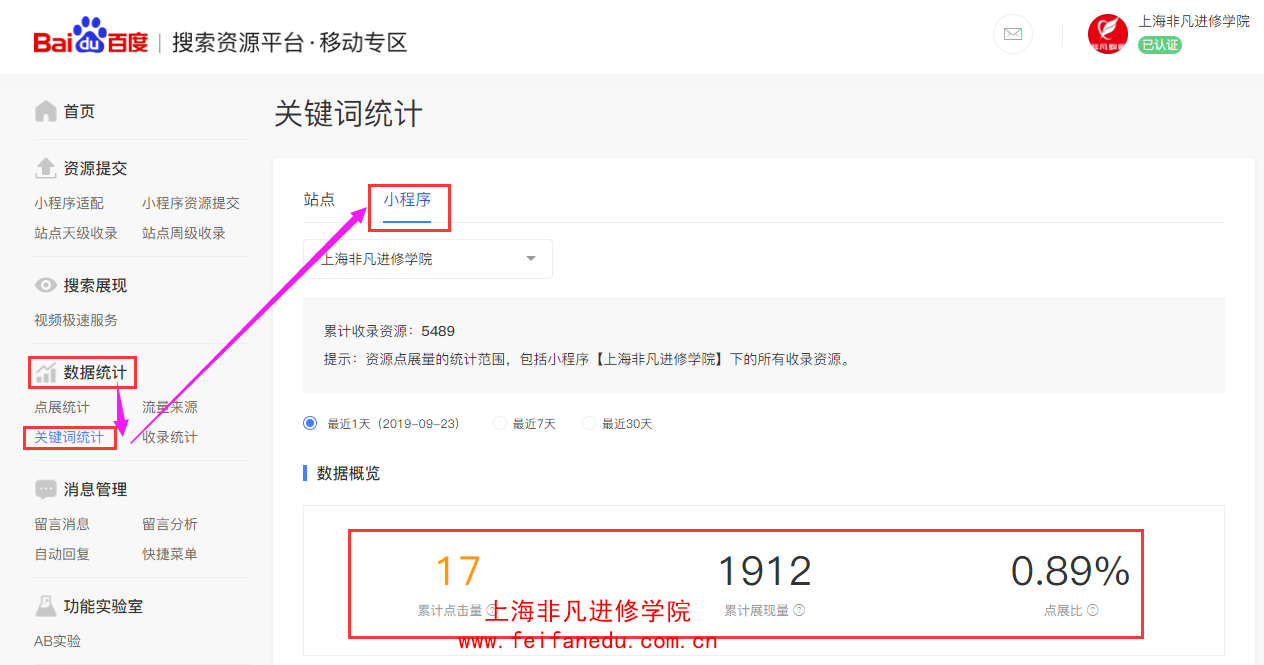The height and width of the screenshot is (665, 1264).
Task: Click the 功能实验室 section heading
Action: (103, 606)
